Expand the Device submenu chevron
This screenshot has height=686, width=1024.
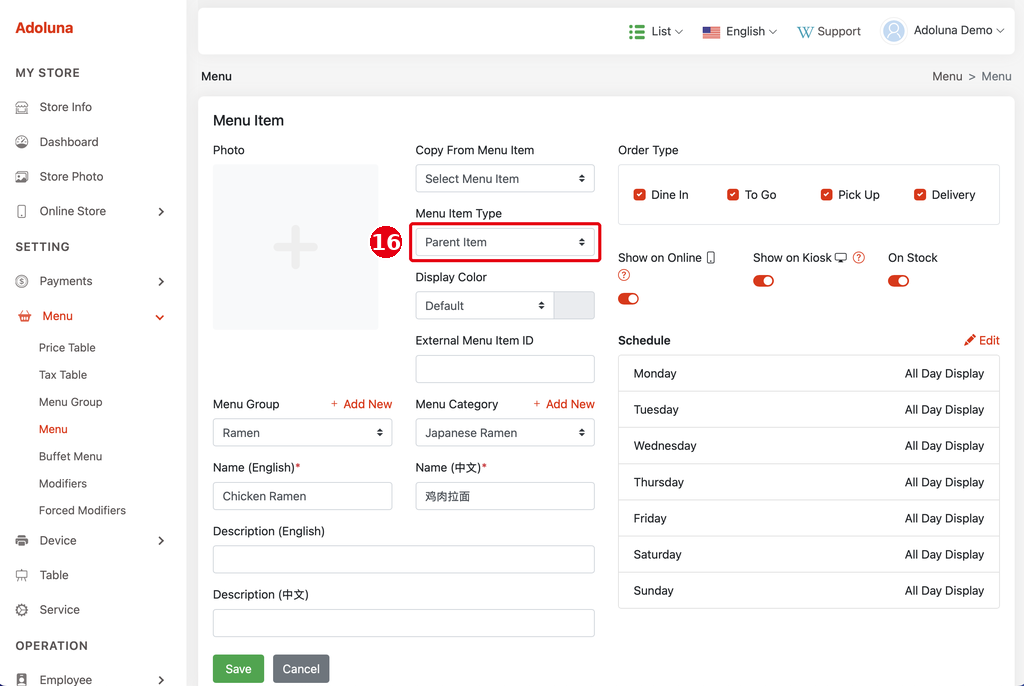pos(161,541)
